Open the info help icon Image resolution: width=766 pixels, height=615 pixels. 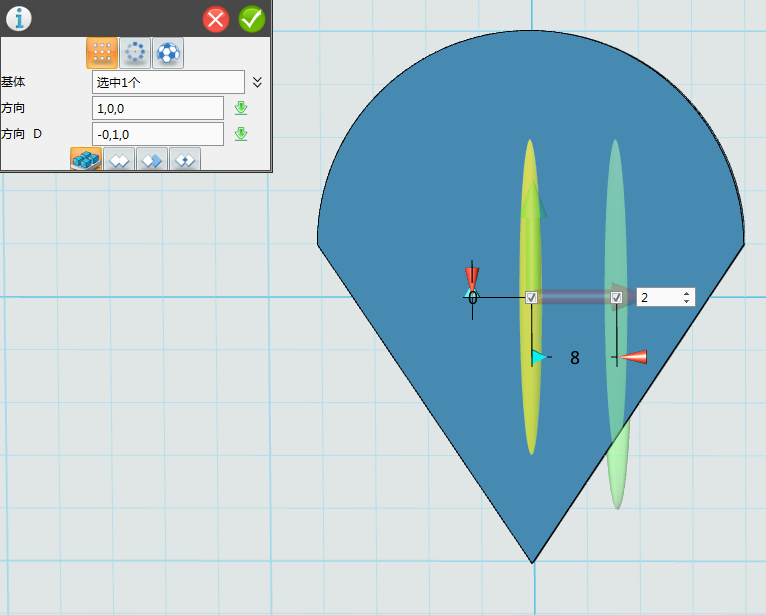point(19,19)
